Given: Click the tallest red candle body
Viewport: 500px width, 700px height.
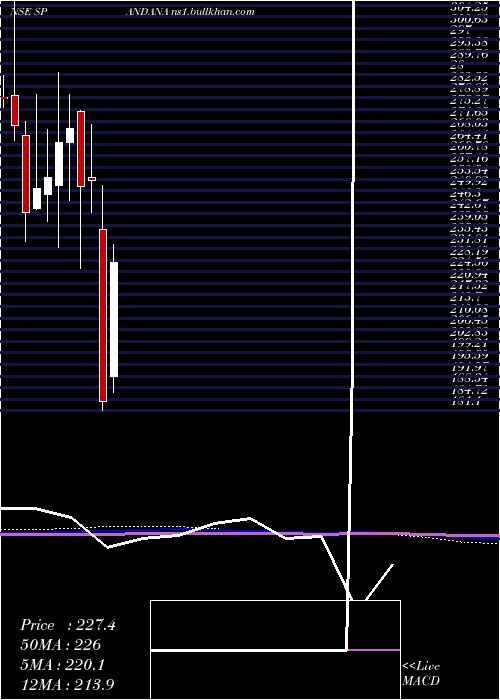Looking at the screenshot, I should pos(103,315).
